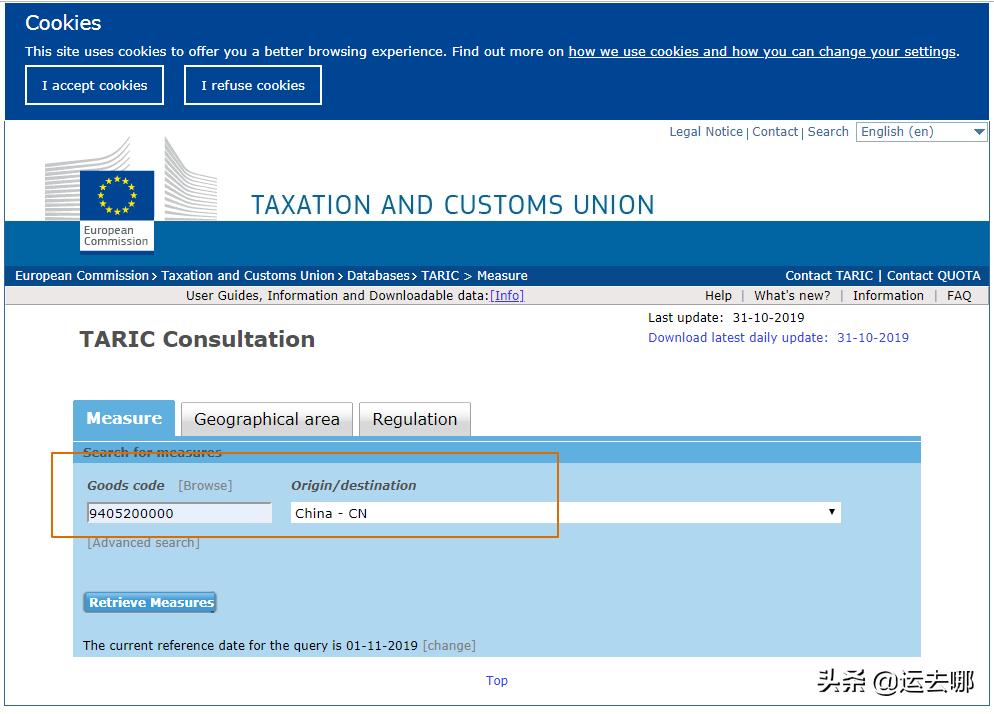Go to European Commission breadcrumb

[82, 275]
